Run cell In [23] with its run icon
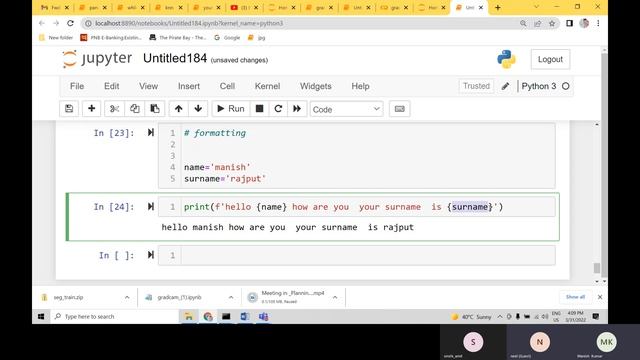Image resolution: width=640 pixels, height=360 pixels. pyautogui.click(x=151, y=132)
